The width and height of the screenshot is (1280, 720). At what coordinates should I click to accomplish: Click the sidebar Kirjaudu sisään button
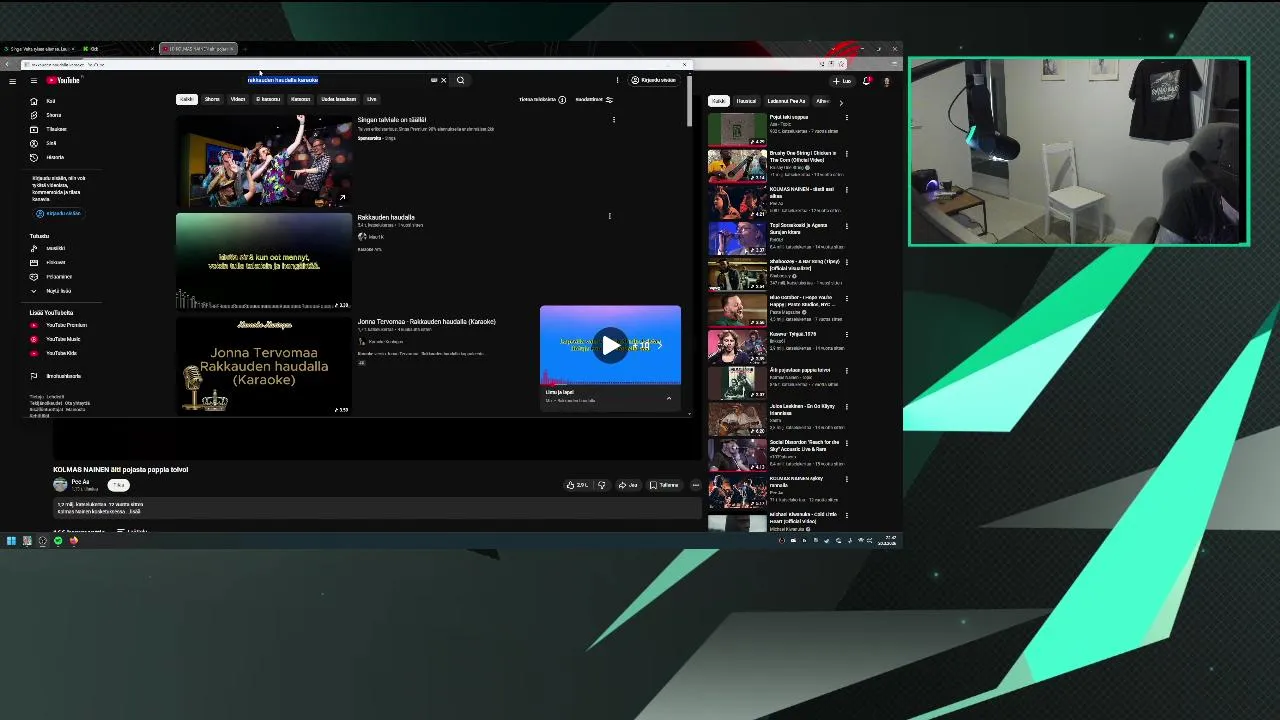pos(58,213)
